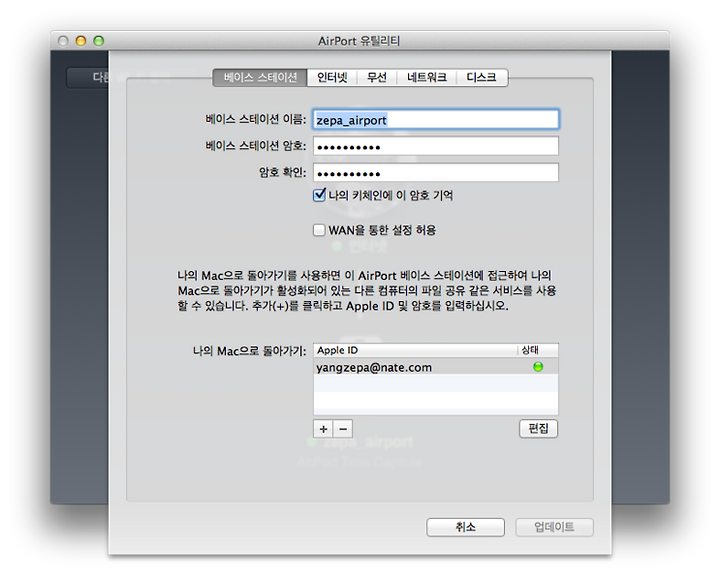Zoom the AirPort window with green button
This screenshot has width=720, height=574.
[x=99, y=41]
